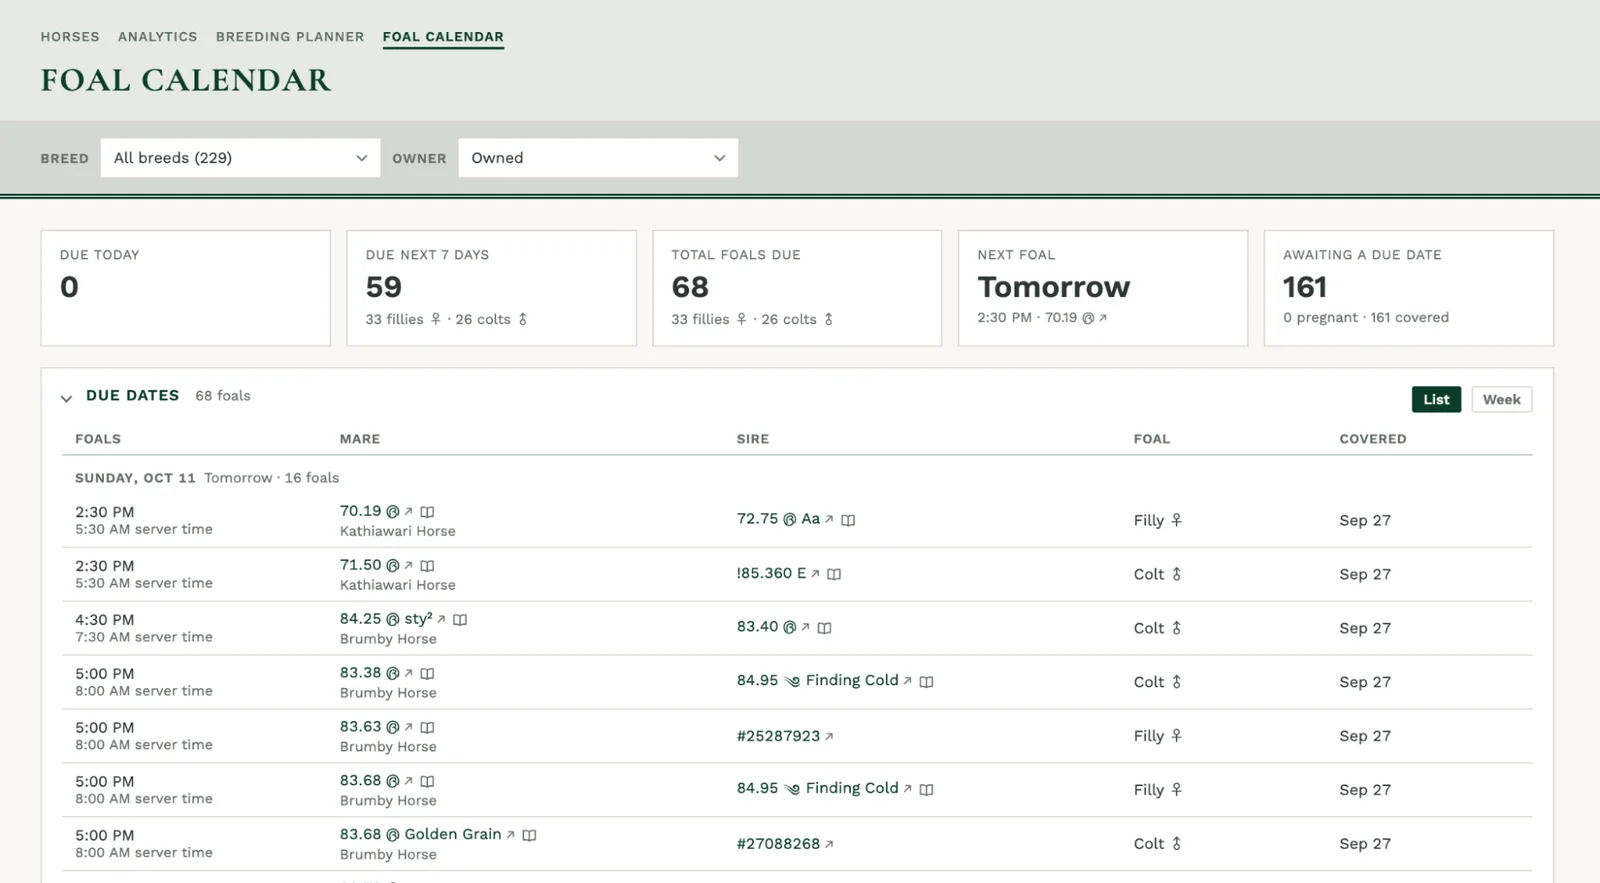Viewport: 1600px width, 883px height.
Task: Open book icon beside mare 70.19
Action: 427,512
